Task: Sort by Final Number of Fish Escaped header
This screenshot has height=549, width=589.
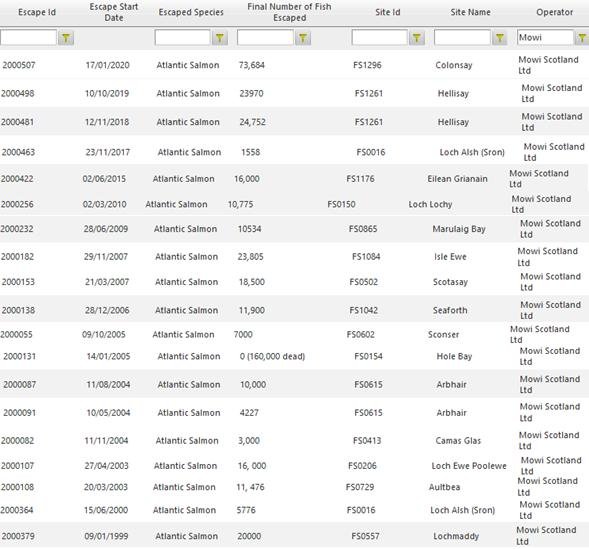Action: [x=289, y=12]
